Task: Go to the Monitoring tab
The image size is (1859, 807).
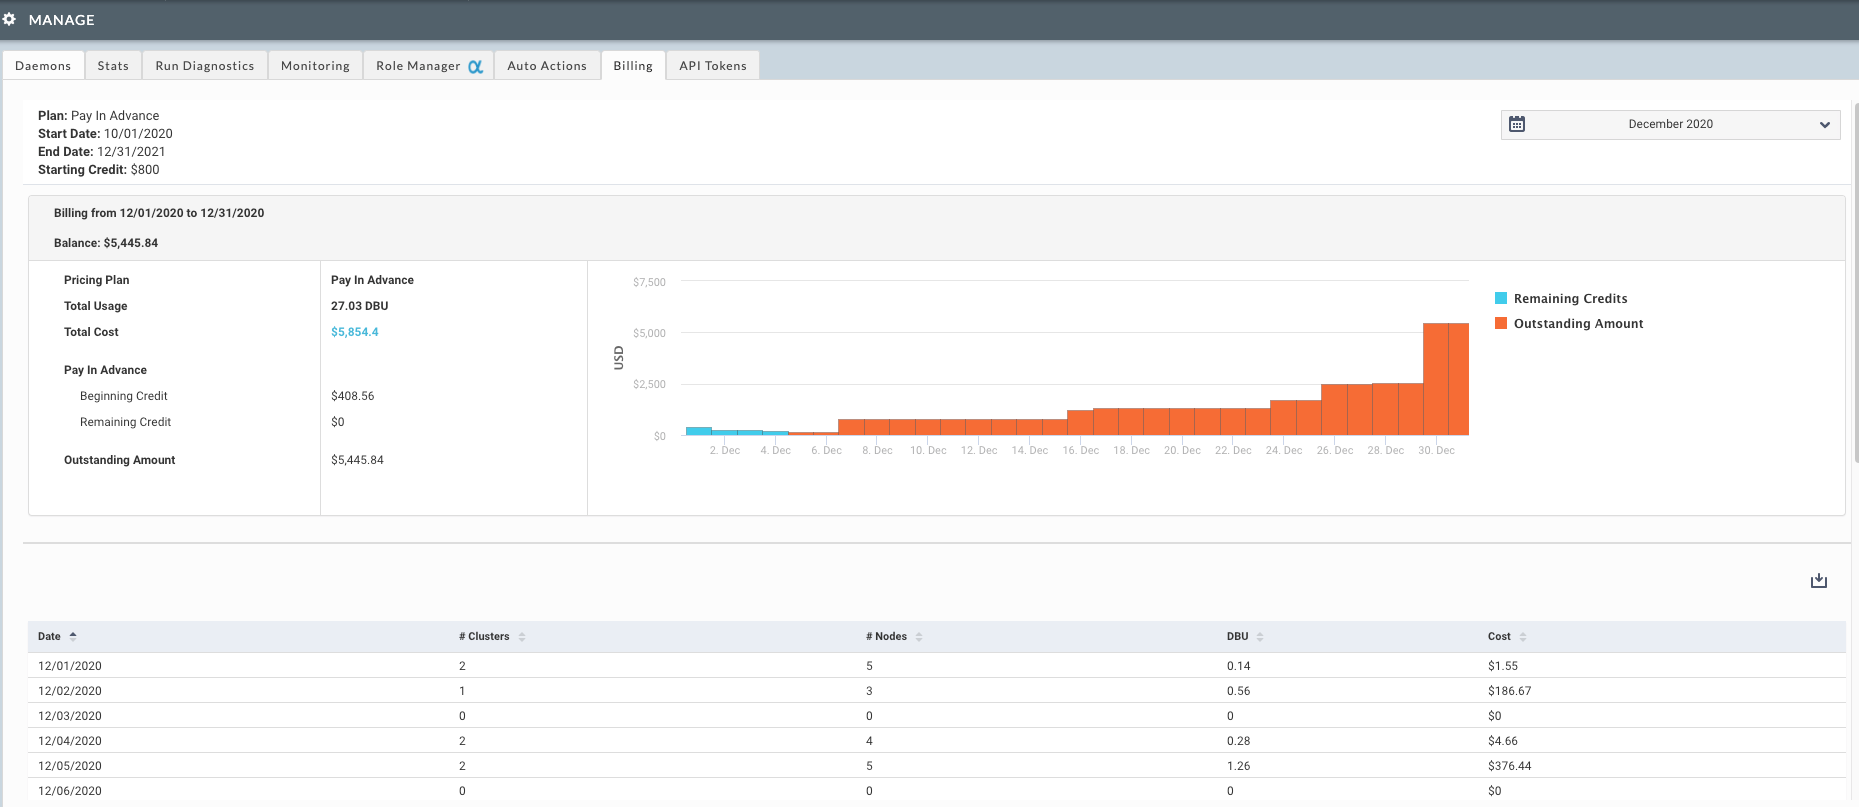Action: point(315,66)
